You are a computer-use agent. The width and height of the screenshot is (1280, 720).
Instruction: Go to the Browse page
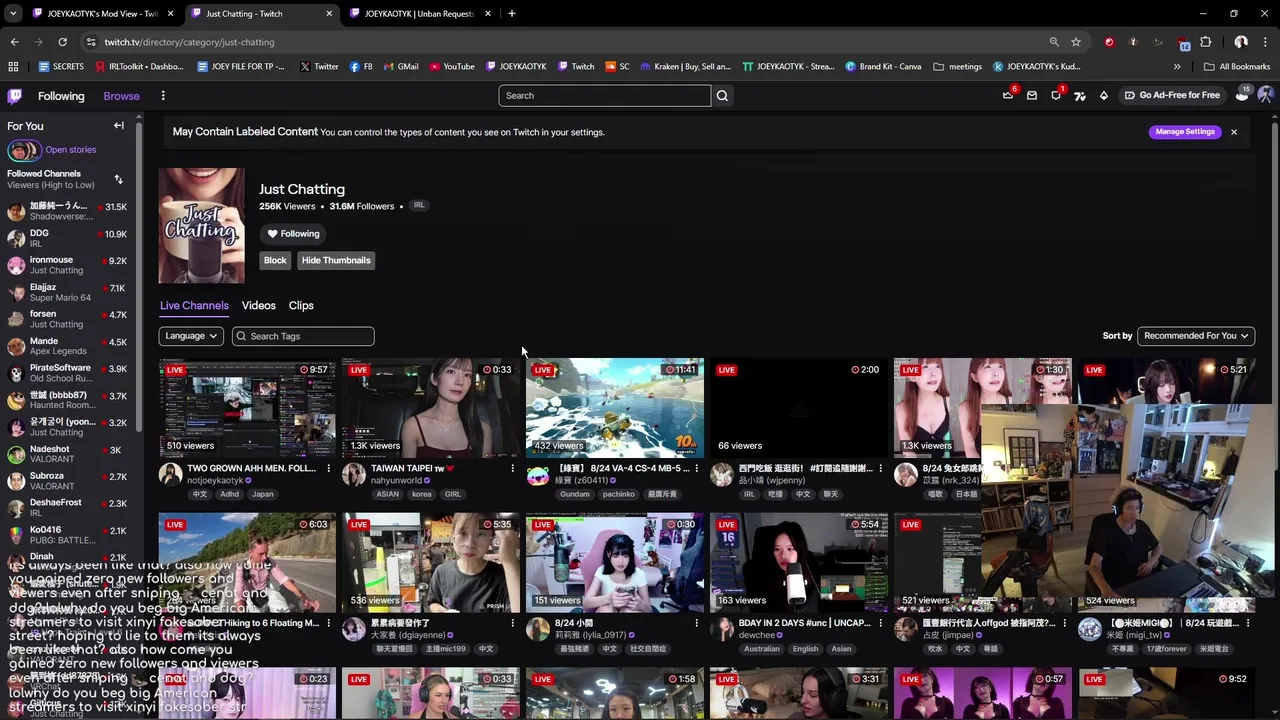121,96
